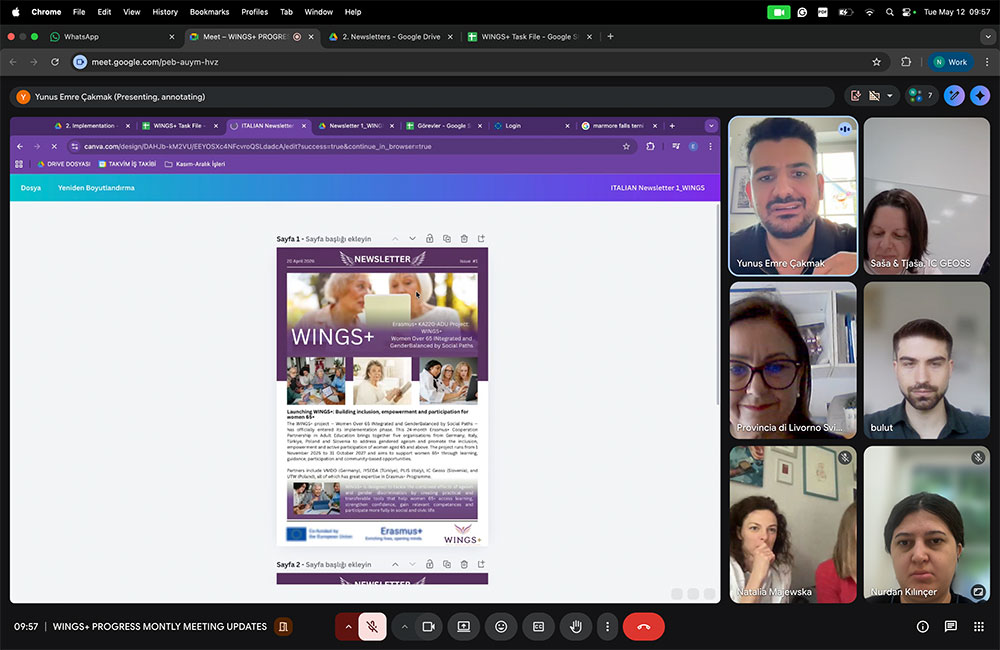Click picture-in-picture icon on Nurdan's tile
The height and width of the screenshot is (650, 1000).
tap(978, 591)
